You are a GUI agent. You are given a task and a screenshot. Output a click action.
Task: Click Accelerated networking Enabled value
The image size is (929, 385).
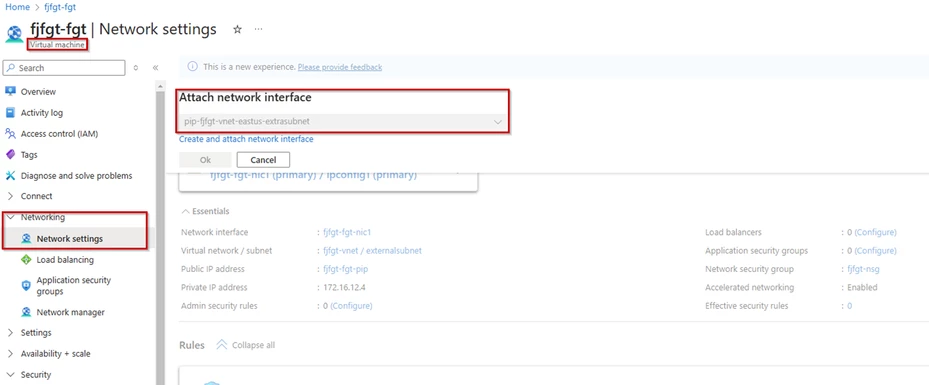[862, 287]
